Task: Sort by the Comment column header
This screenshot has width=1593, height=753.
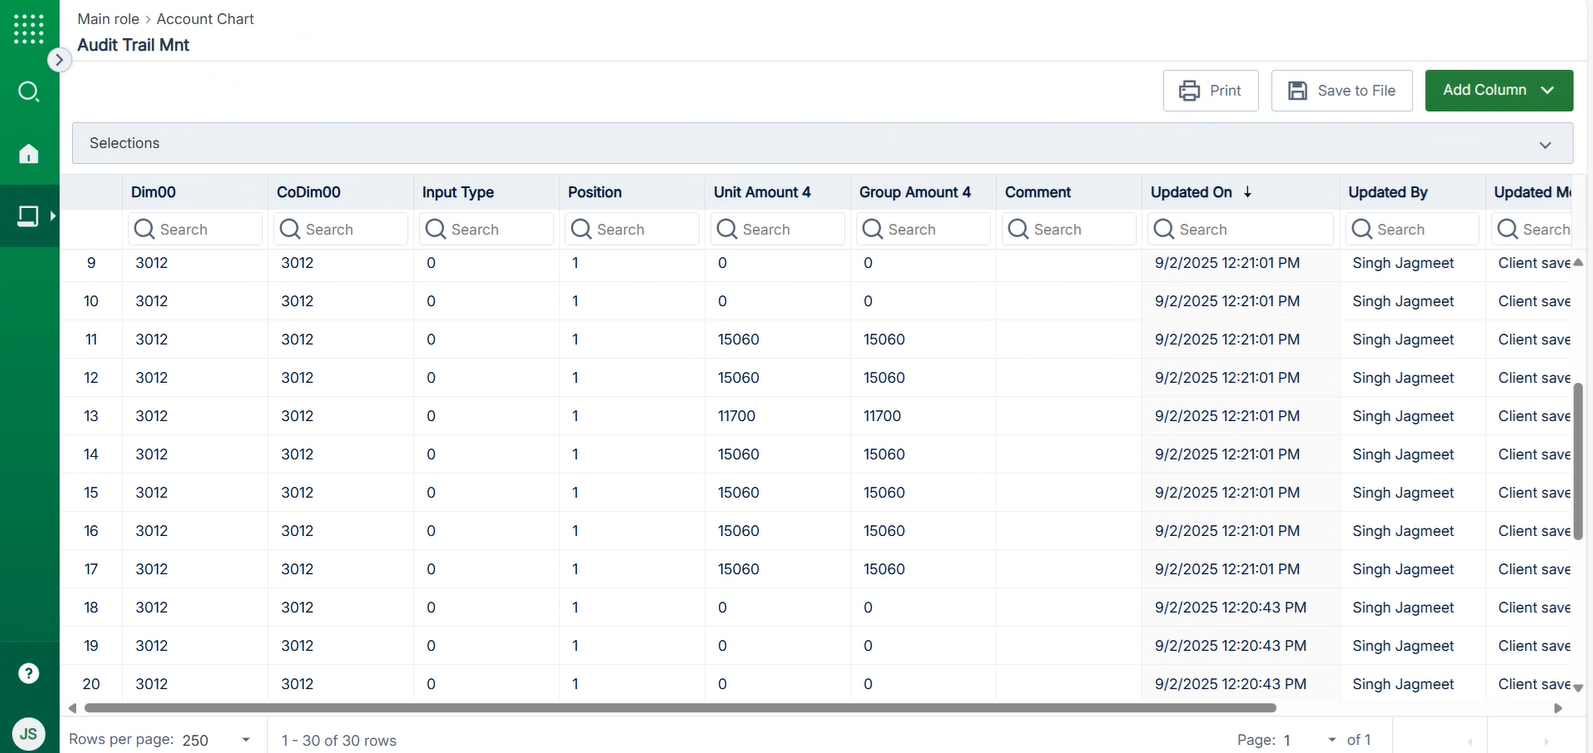Action: tap(1038, 192)
